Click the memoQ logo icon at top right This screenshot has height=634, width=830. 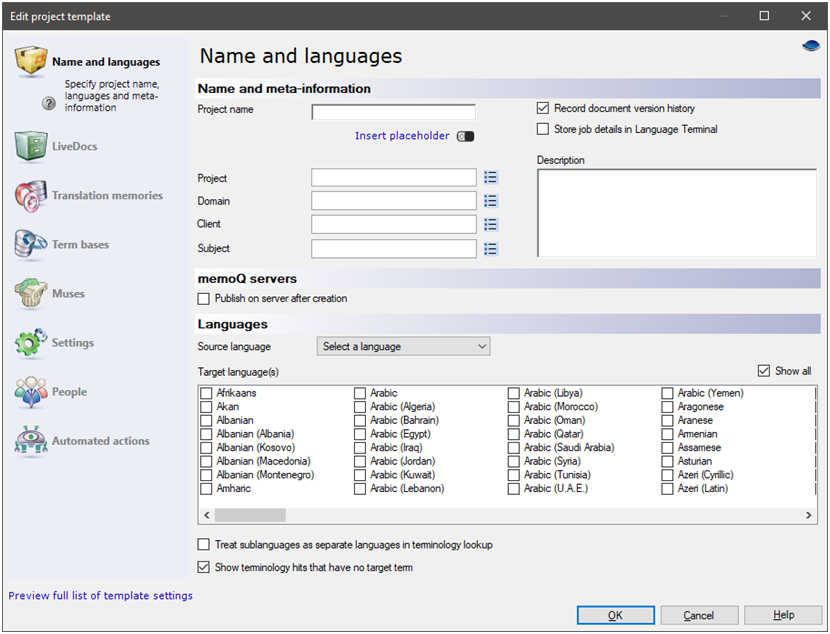(811, 46)
